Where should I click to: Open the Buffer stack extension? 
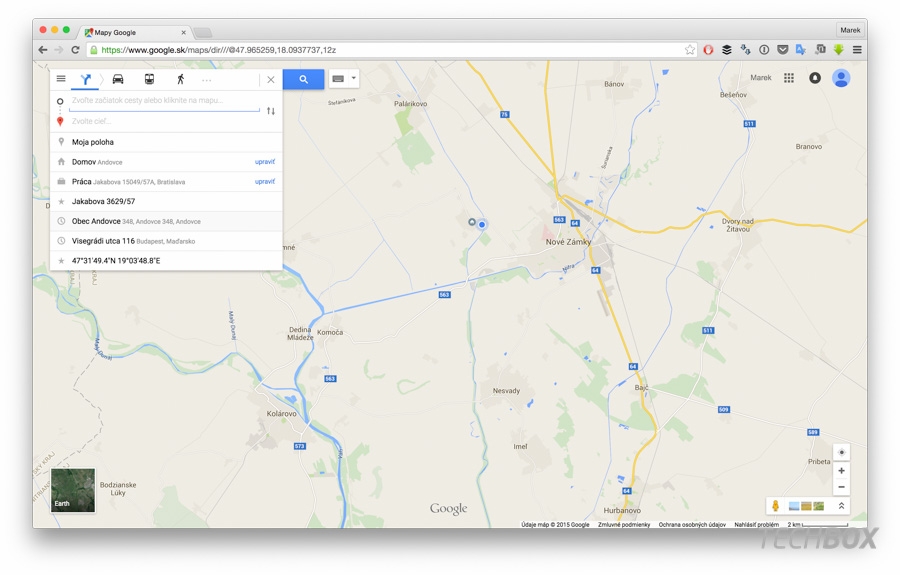click(x=727, y=50)
